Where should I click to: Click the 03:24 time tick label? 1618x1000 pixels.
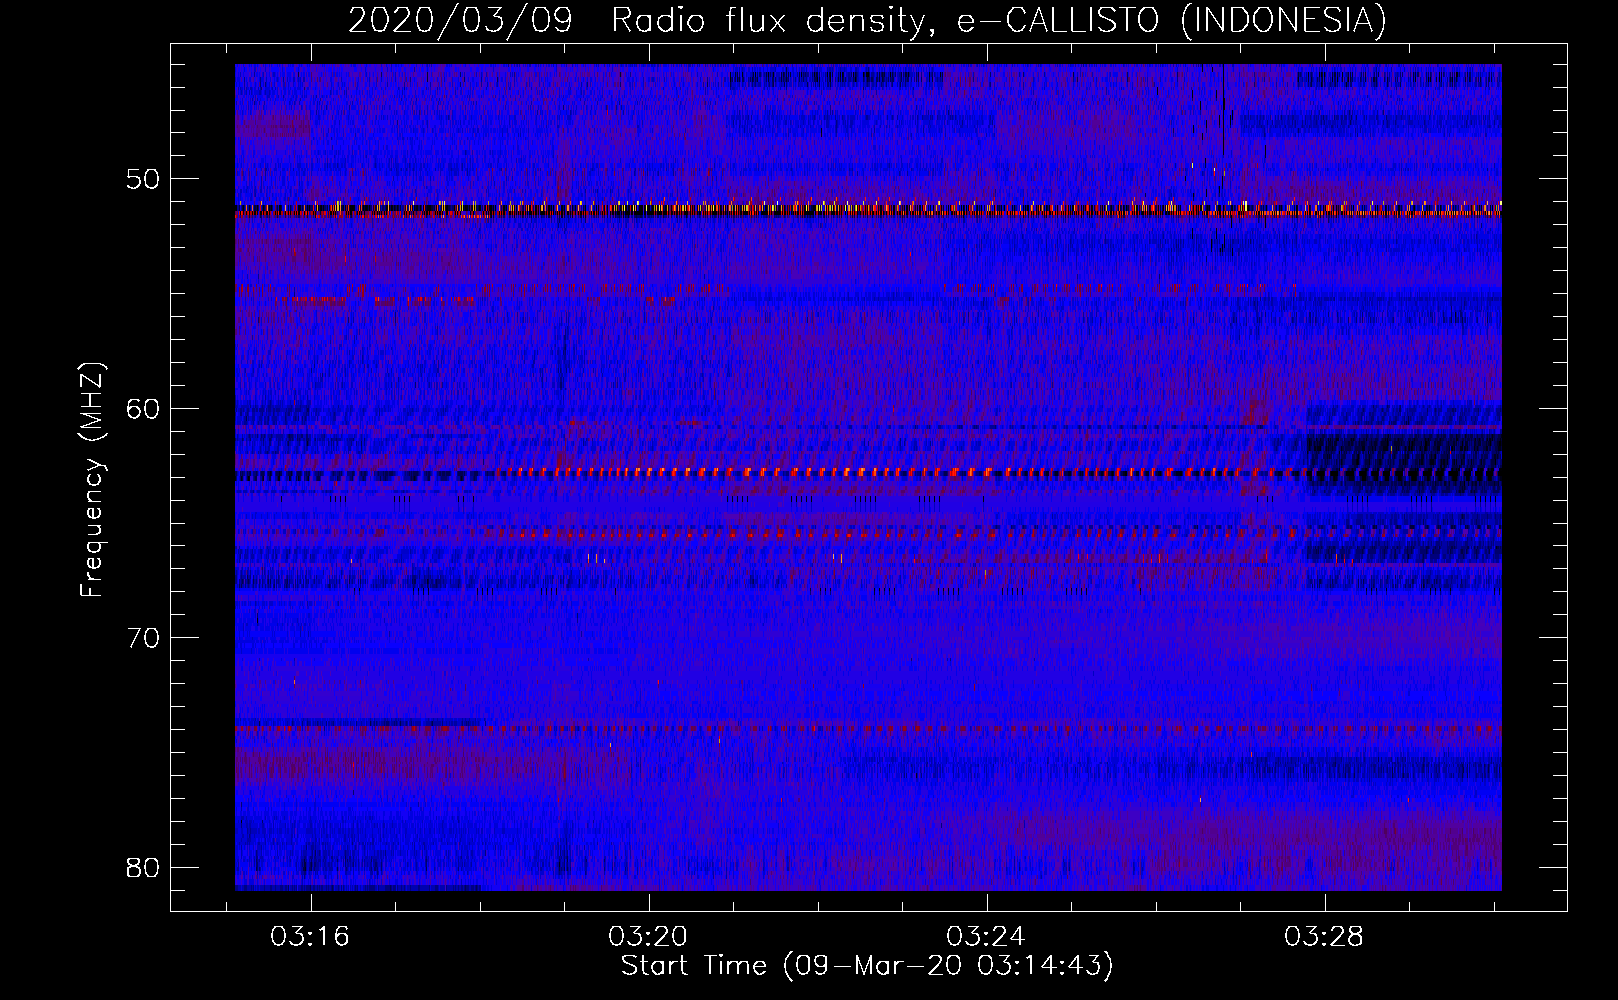[x=986, y=937]
